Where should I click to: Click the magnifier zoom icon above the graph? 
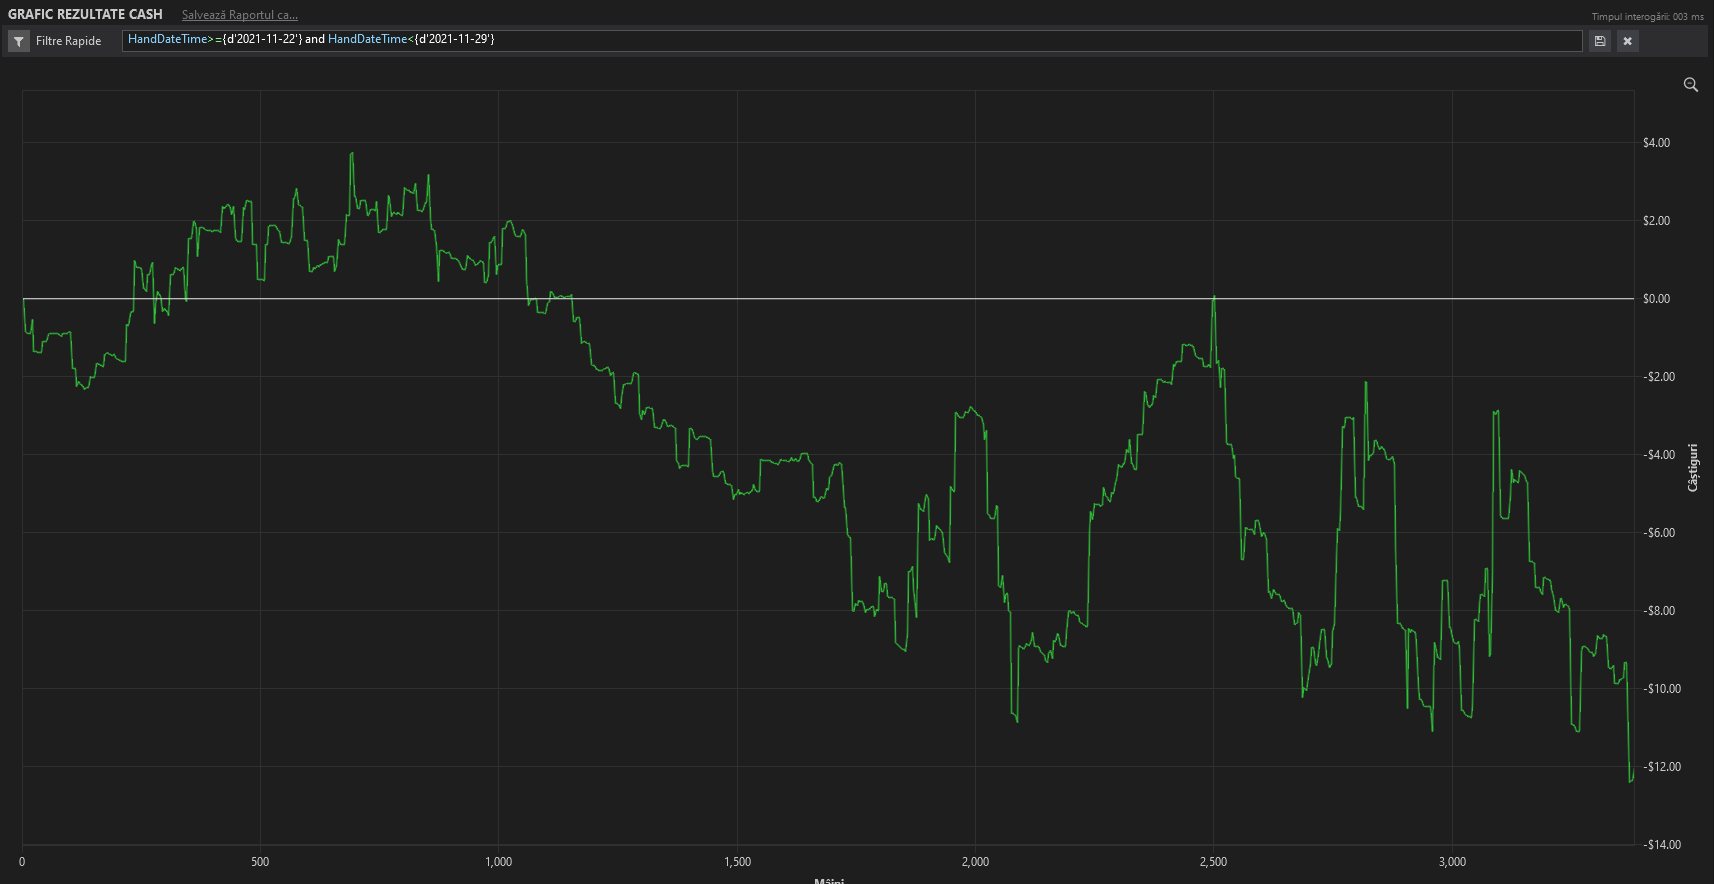click(1691, 85)
